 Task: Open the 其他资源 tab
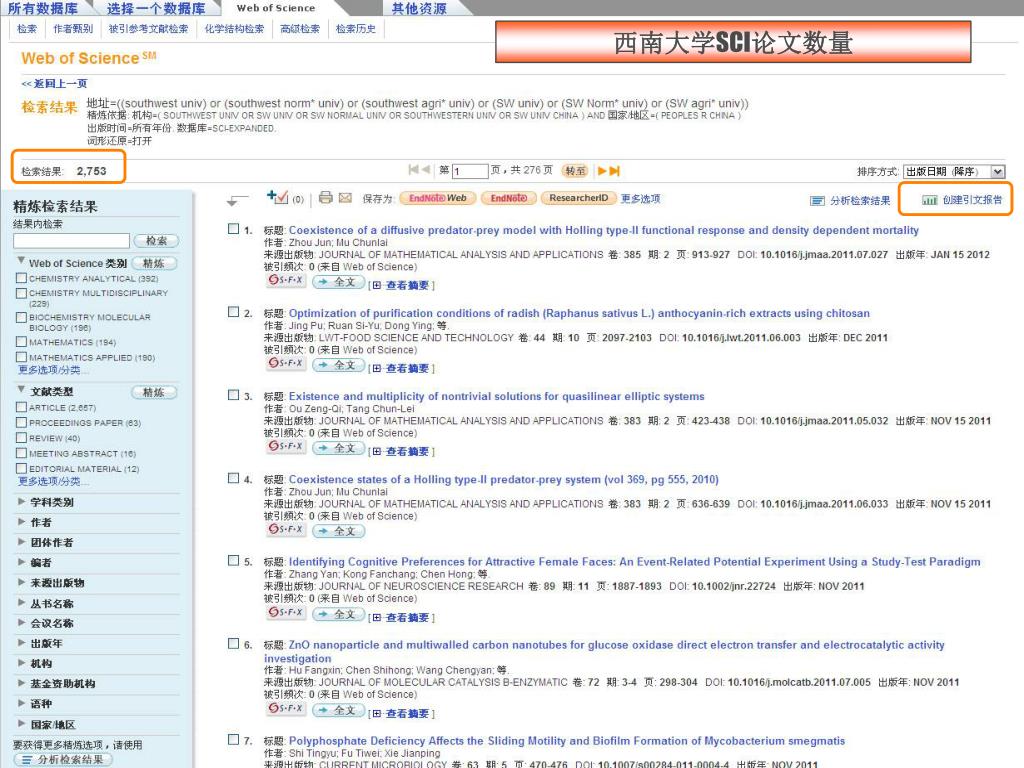point(419,8)
